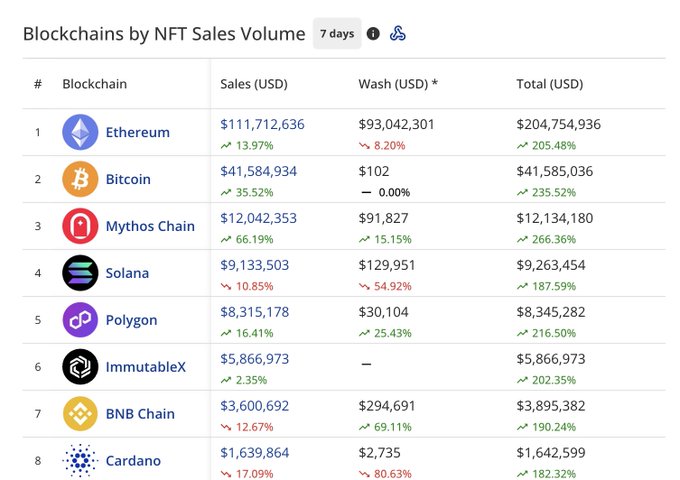
Task: Click Bitcoin sales change 35.52%
Action: click(247, 192)
